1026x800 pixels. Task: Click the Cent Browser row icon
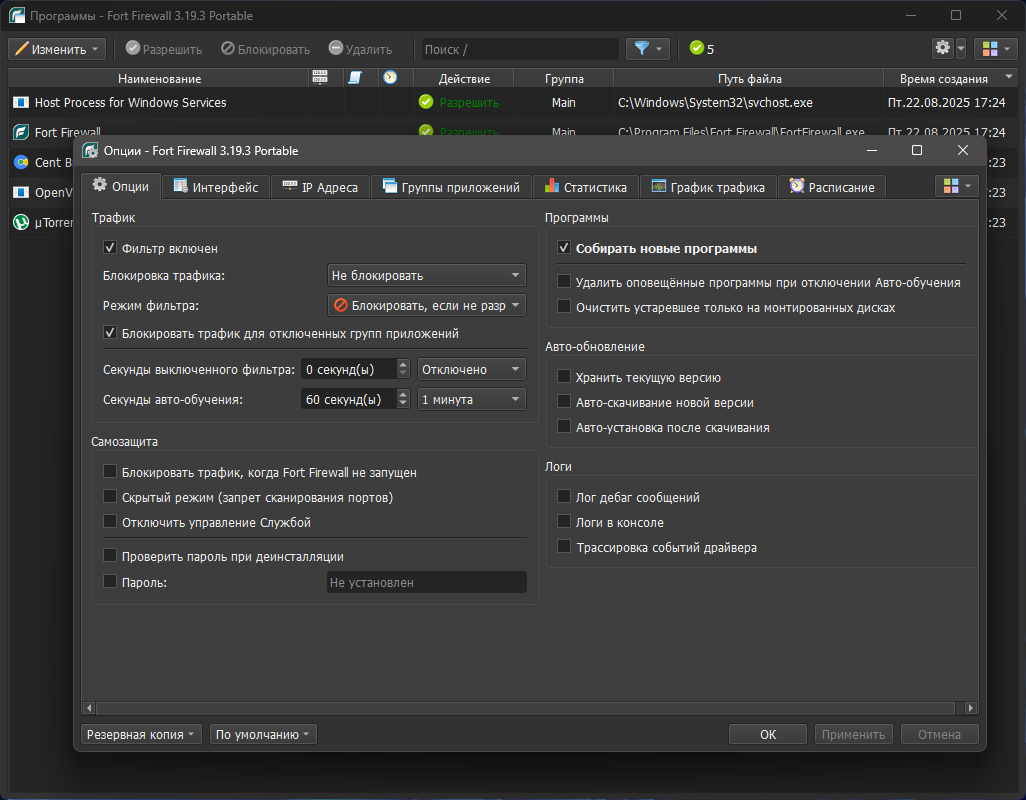tap(21, 162)
